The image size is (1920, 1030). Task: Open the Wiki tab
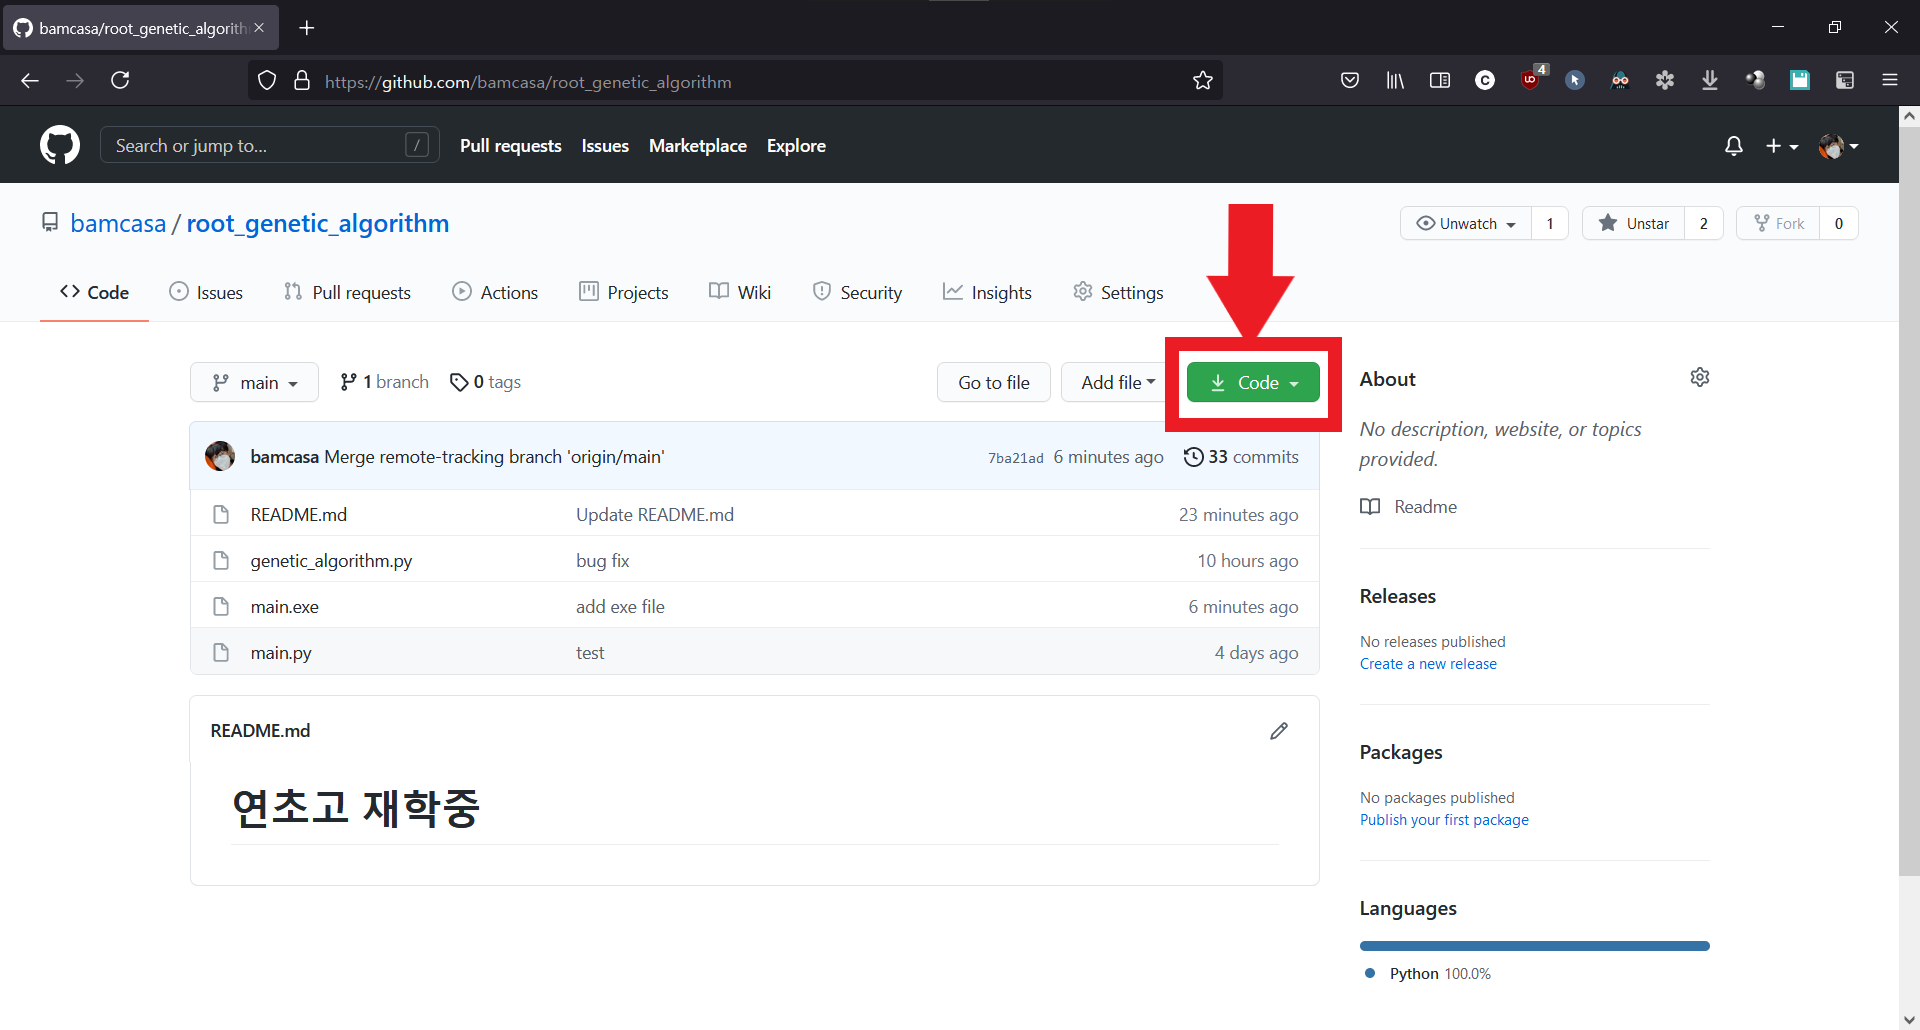(x=740, y=292)
